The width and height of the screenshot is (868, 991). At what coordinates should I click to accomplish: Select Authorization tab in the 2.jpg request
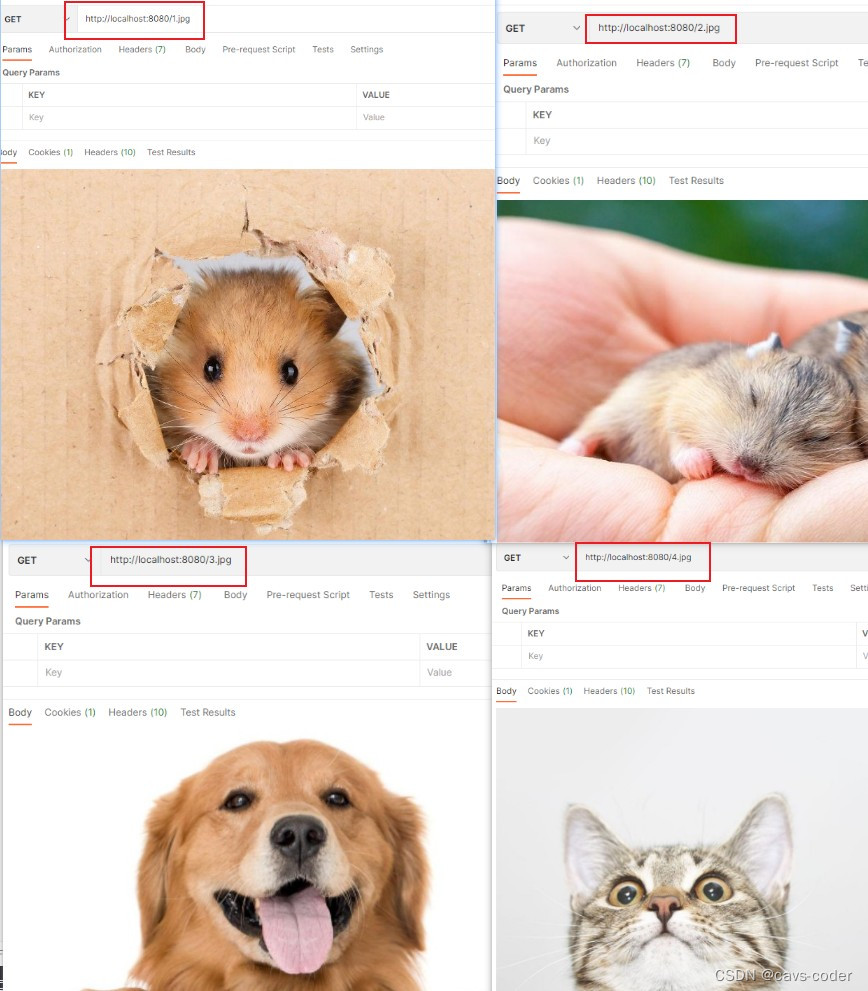587,63
